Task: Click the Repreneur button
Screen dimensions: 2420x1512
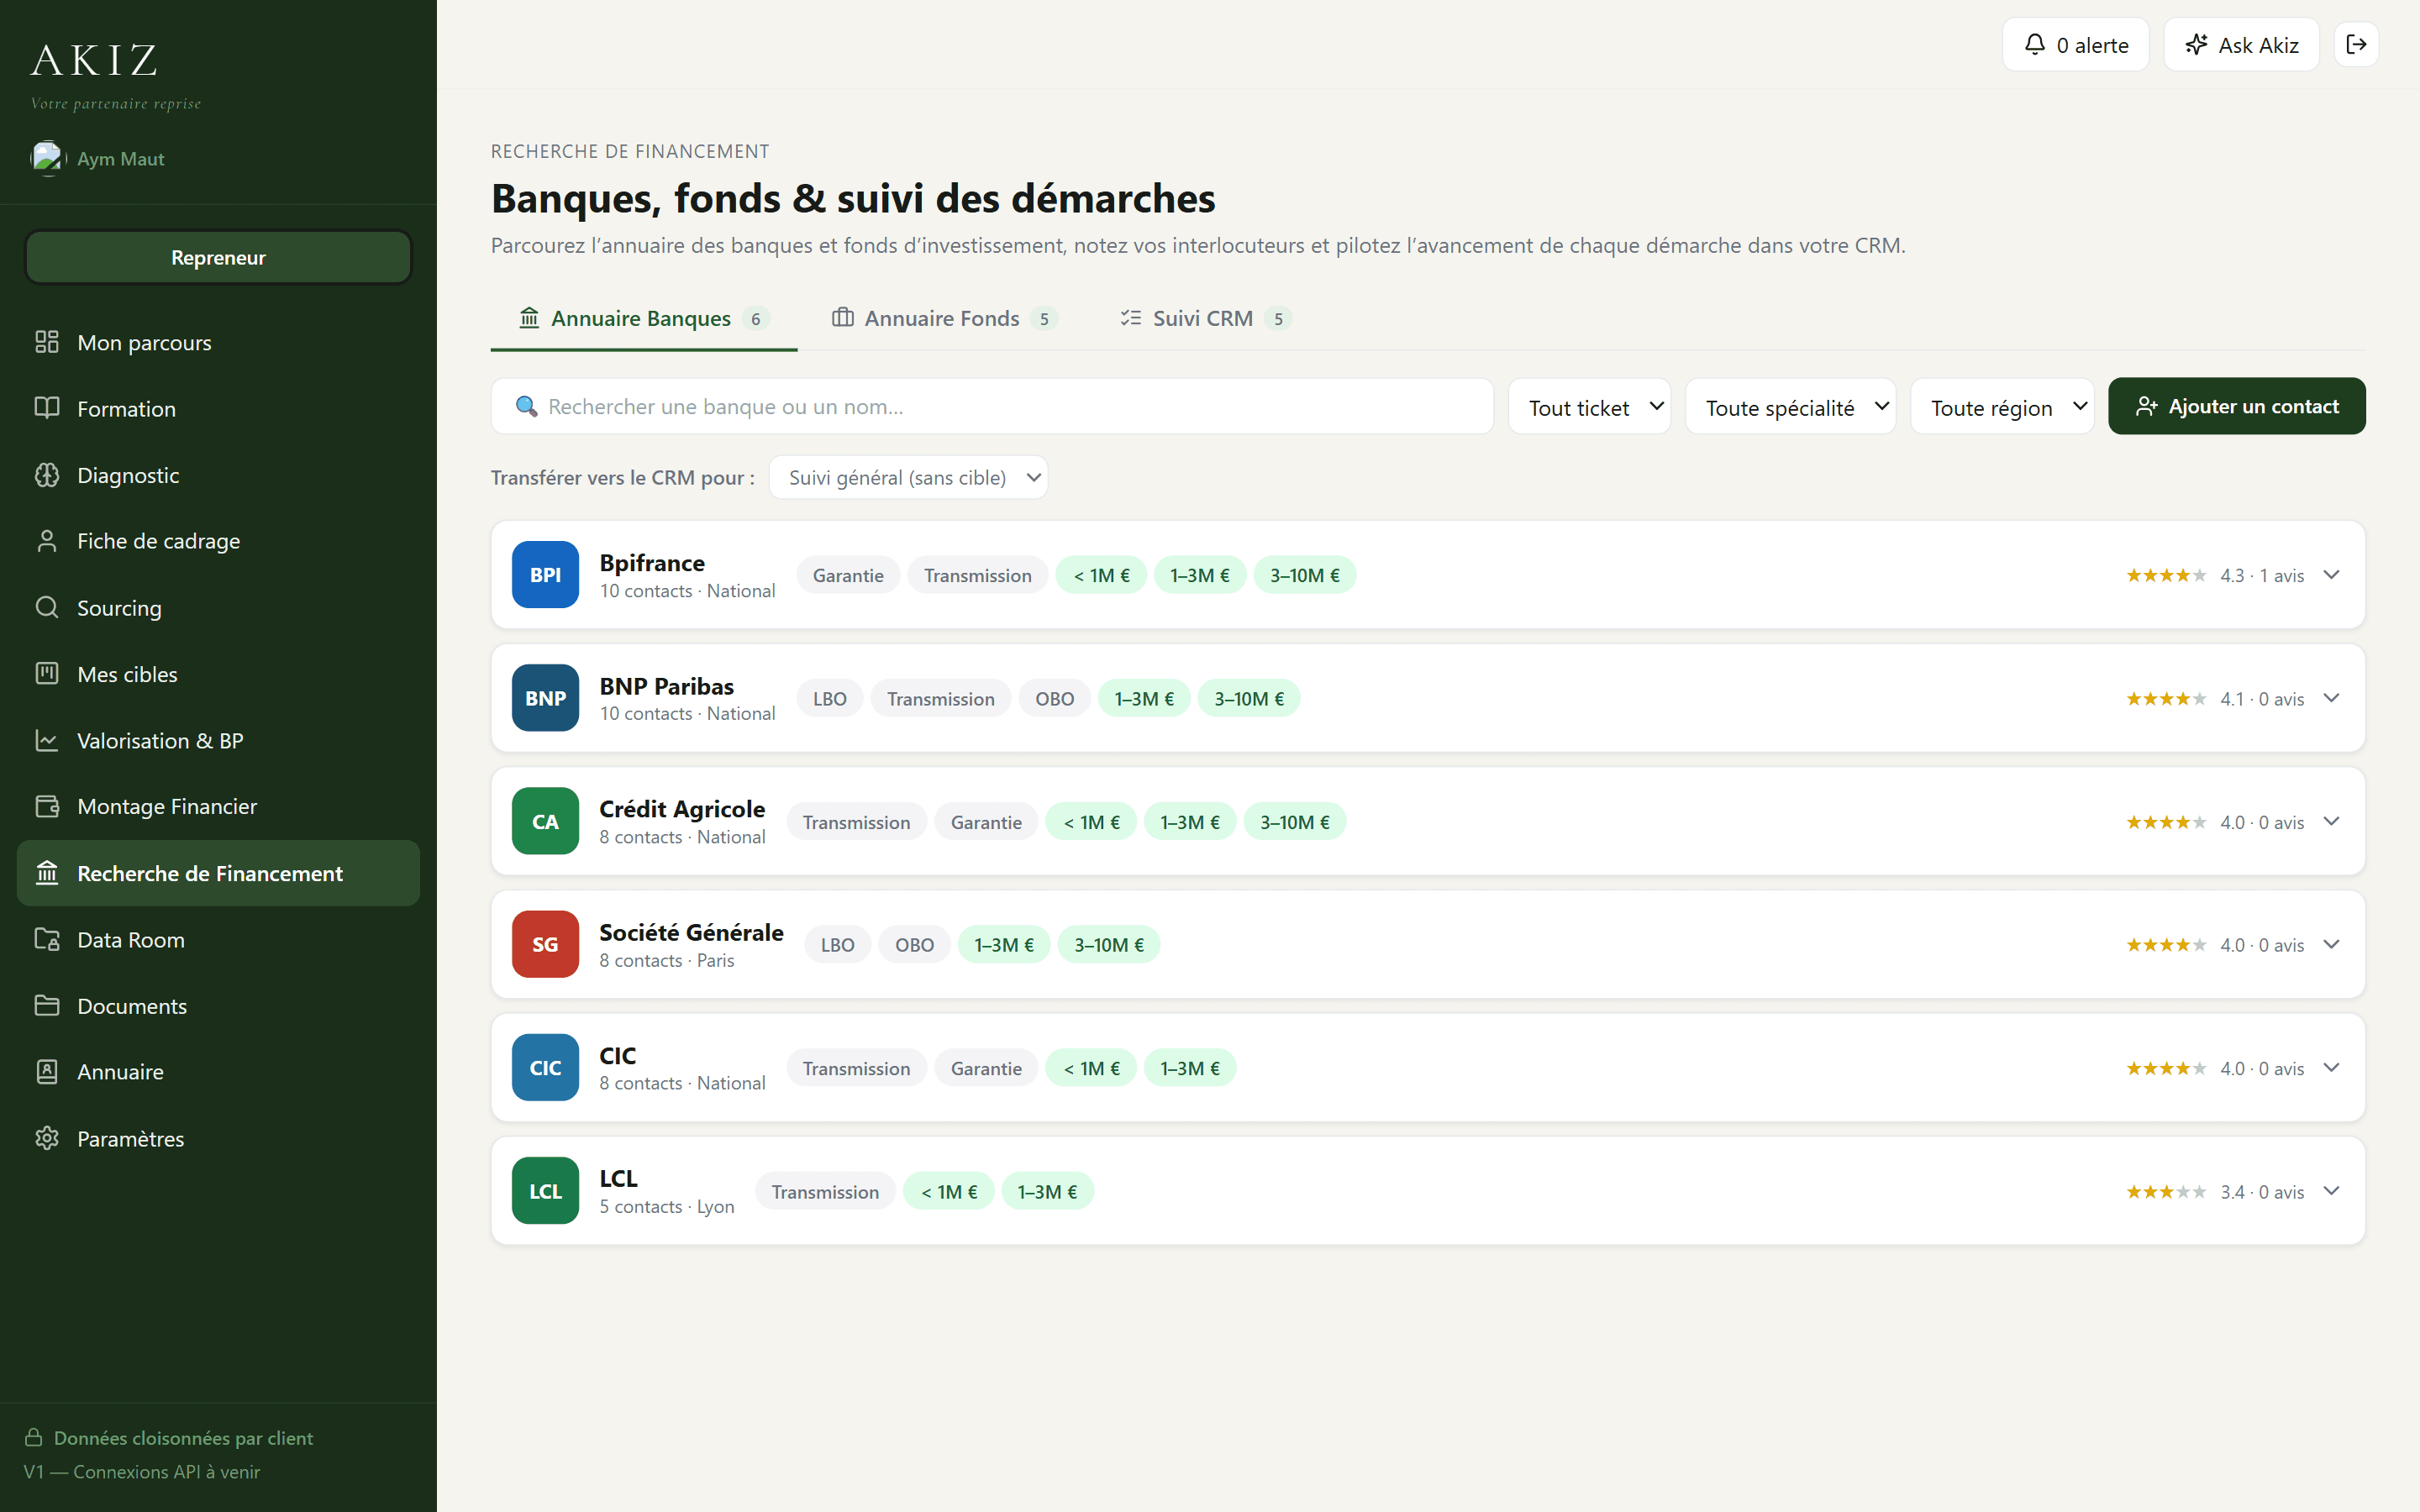Action: click(218, 257)
